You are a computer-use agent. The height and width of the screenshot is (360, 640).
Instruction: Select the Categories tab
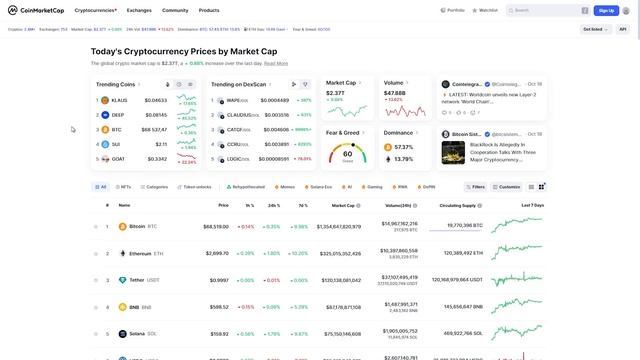pos(154,187)
